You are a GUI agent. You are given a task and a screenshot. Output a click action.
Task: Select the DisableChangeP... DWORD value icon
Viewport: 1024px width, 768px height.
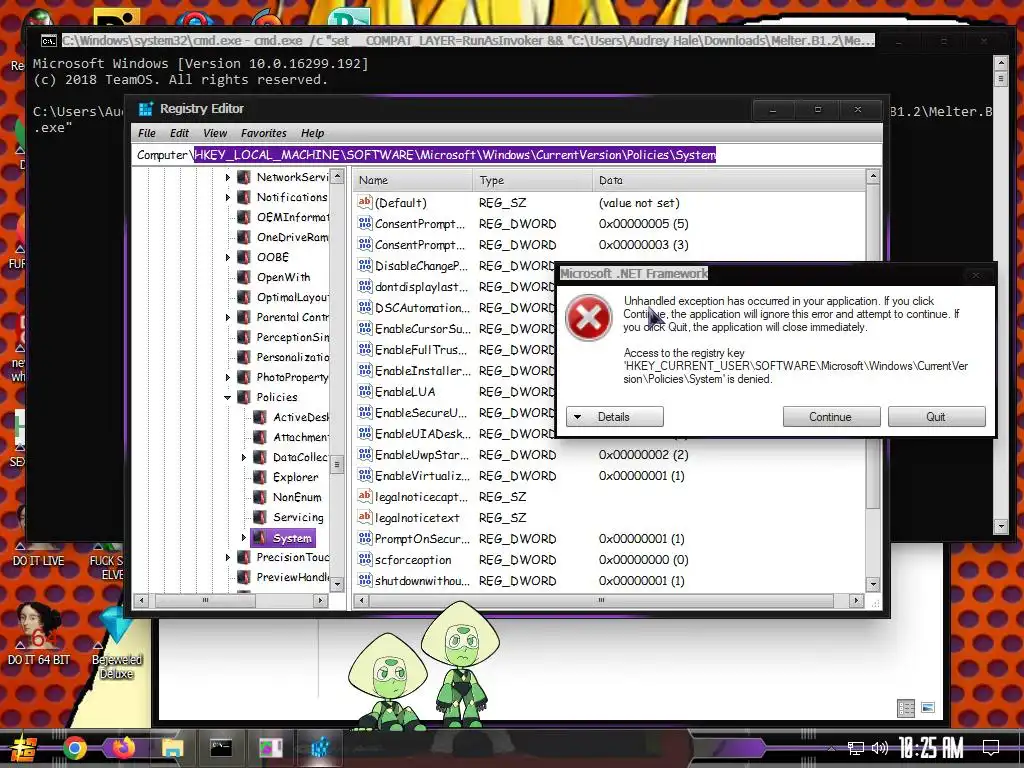coord(365,266)
